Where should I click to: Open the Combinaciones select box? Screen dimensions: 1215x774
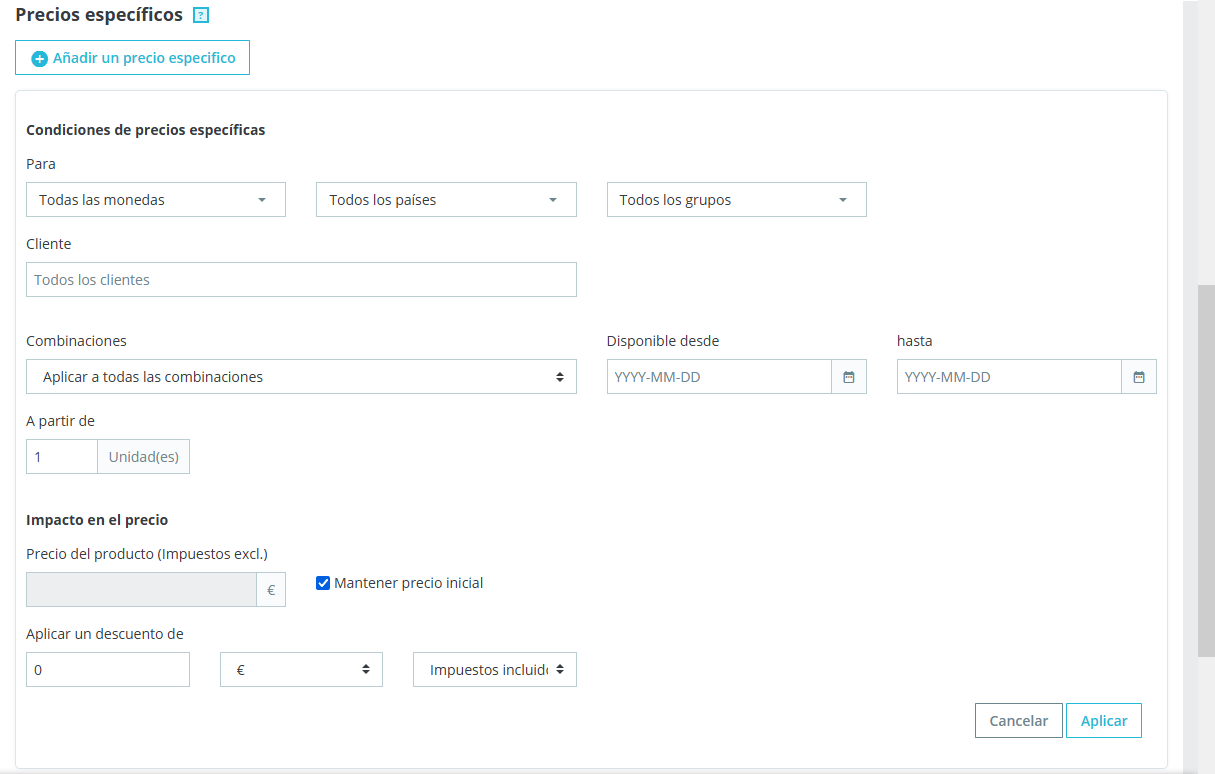[x=301, y=377]
